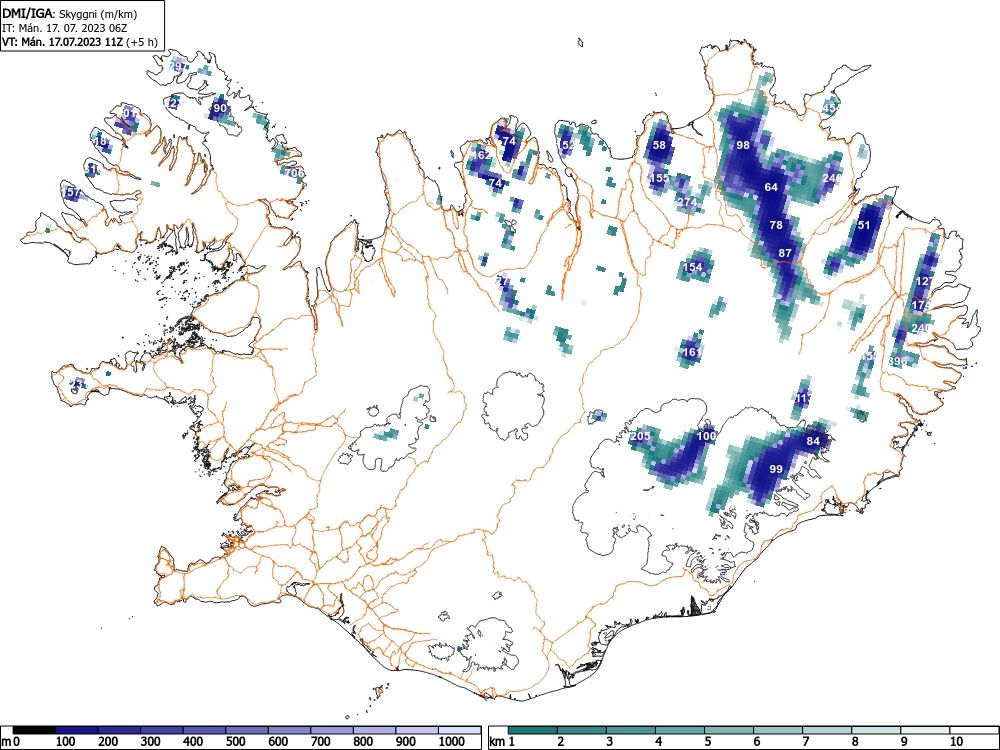
Task: Click the 1000 label on metre scale
Action: click(x=452, y=742)
